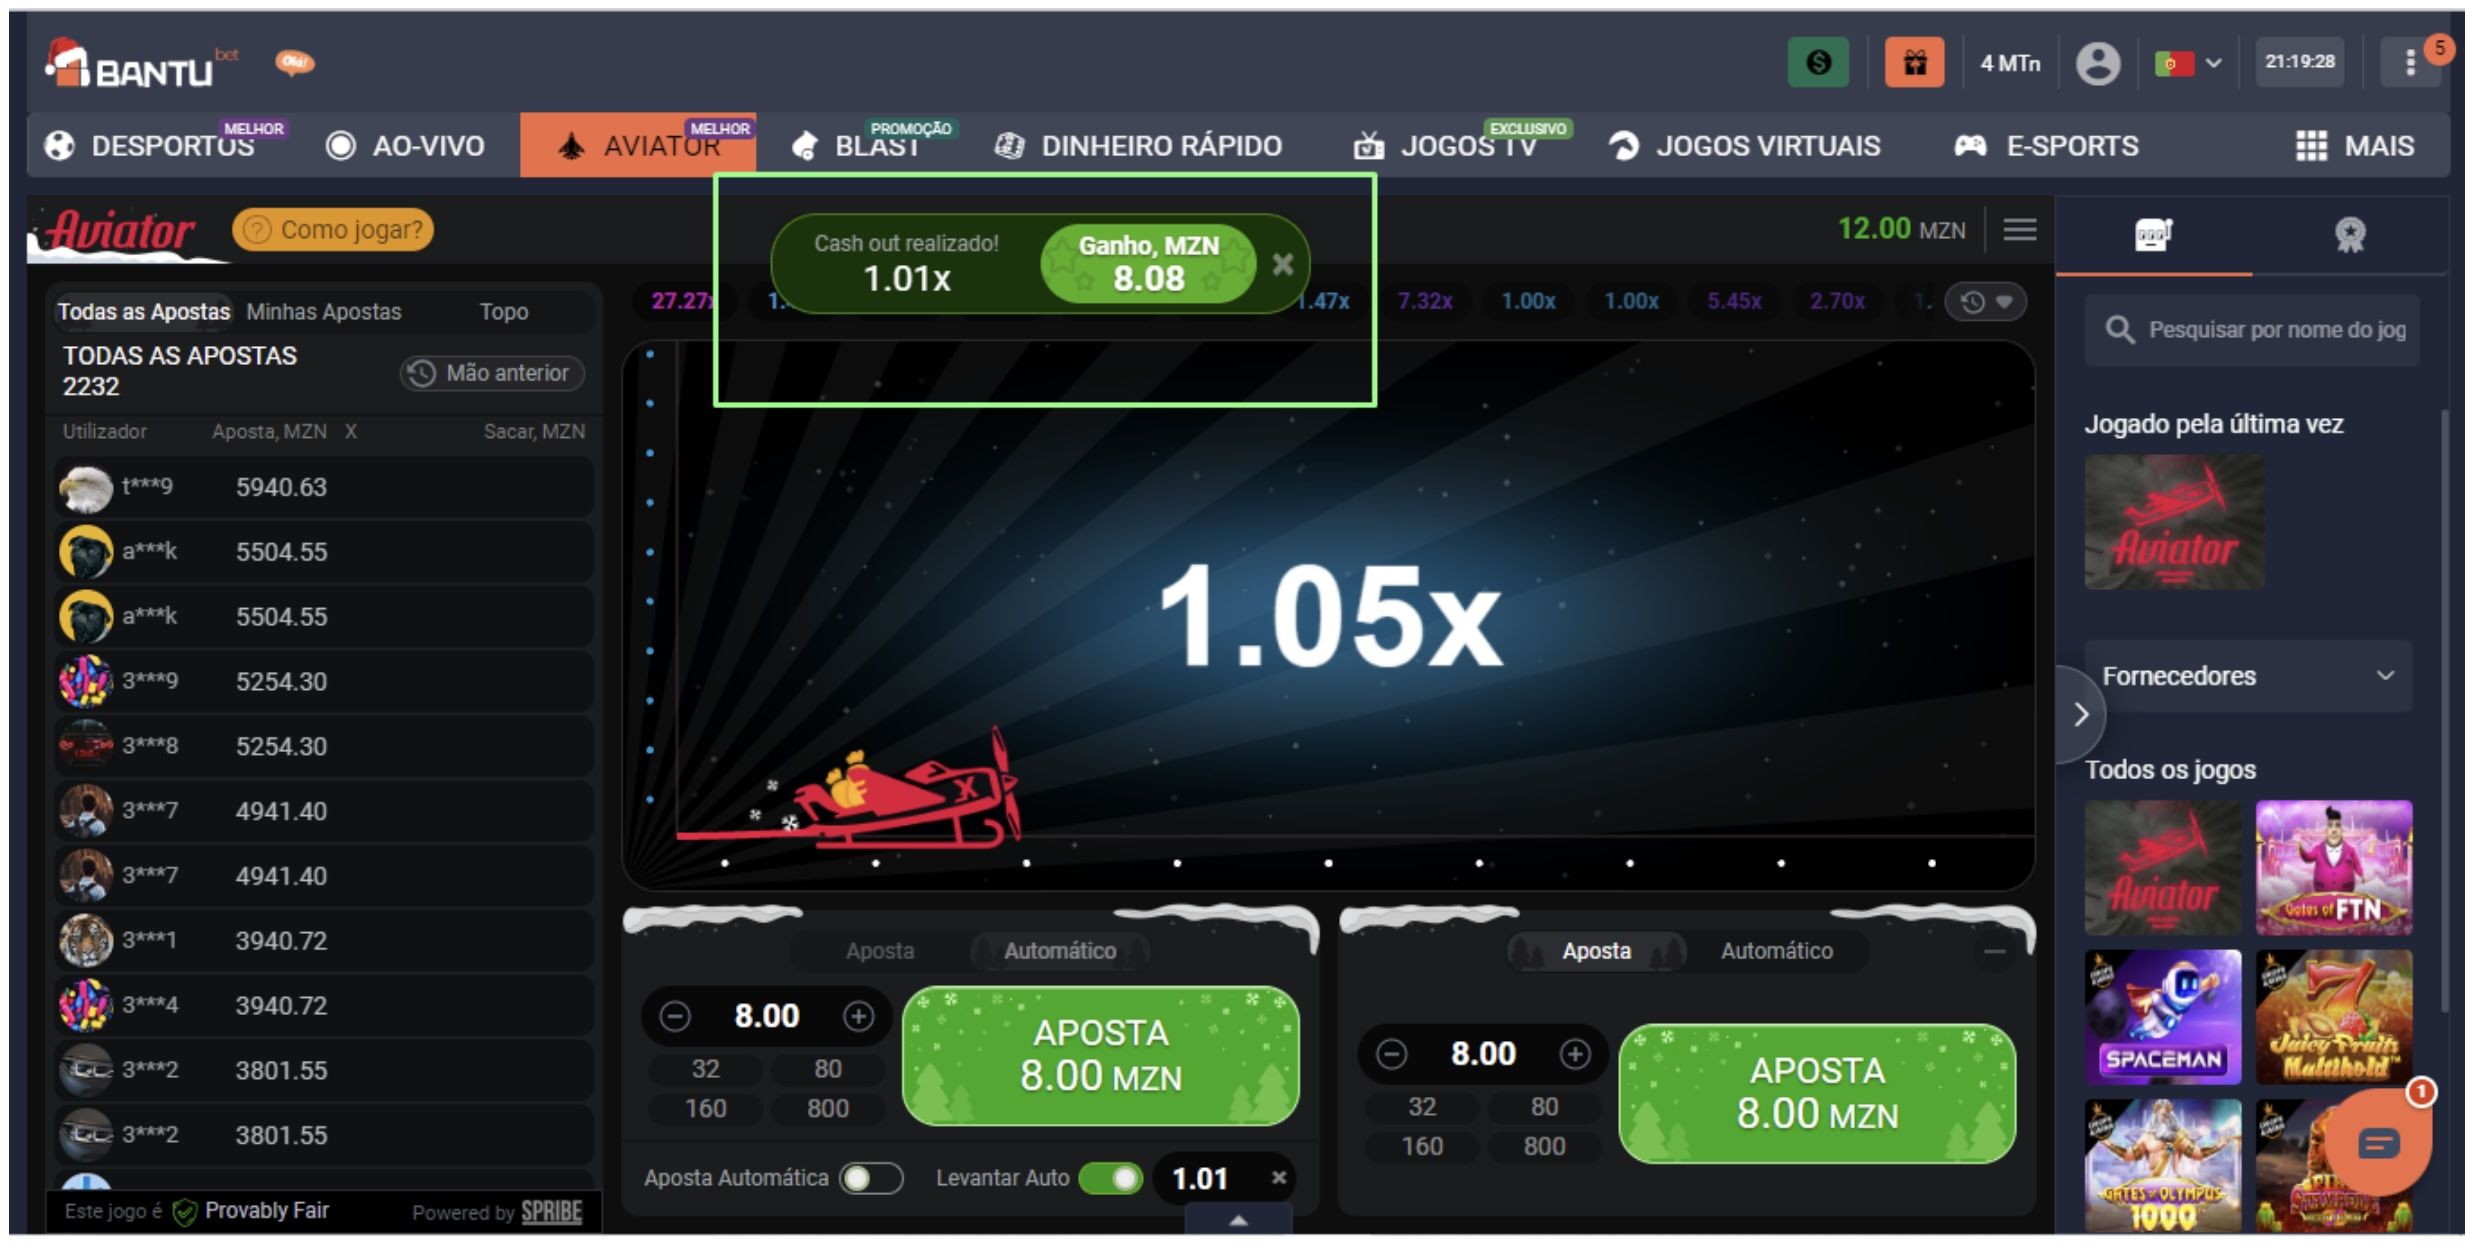Expand the bottom panel up arrow
The width and height of the screenshot is (2474, 1248).
(1238, 1220)
